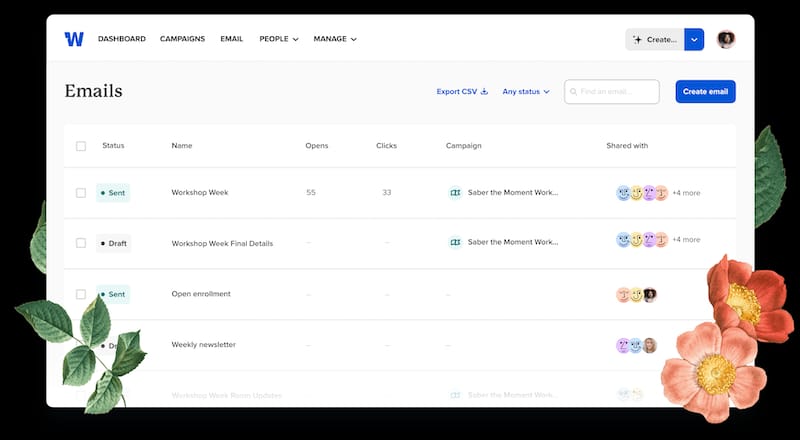This screenshot has width=800, height=440.
Task: Expand the blue Create dropdown arrow
Action: point(696,39)
